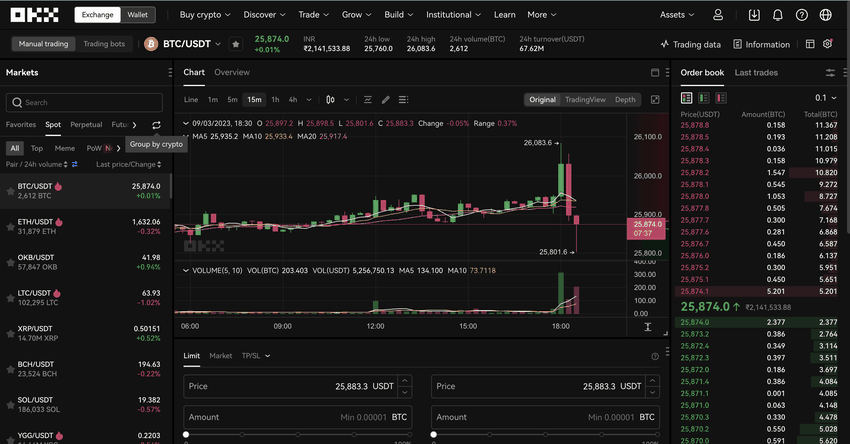The image size is (850, 444).
Task: Open the Overview tab
Action: (x=232, y=73)
